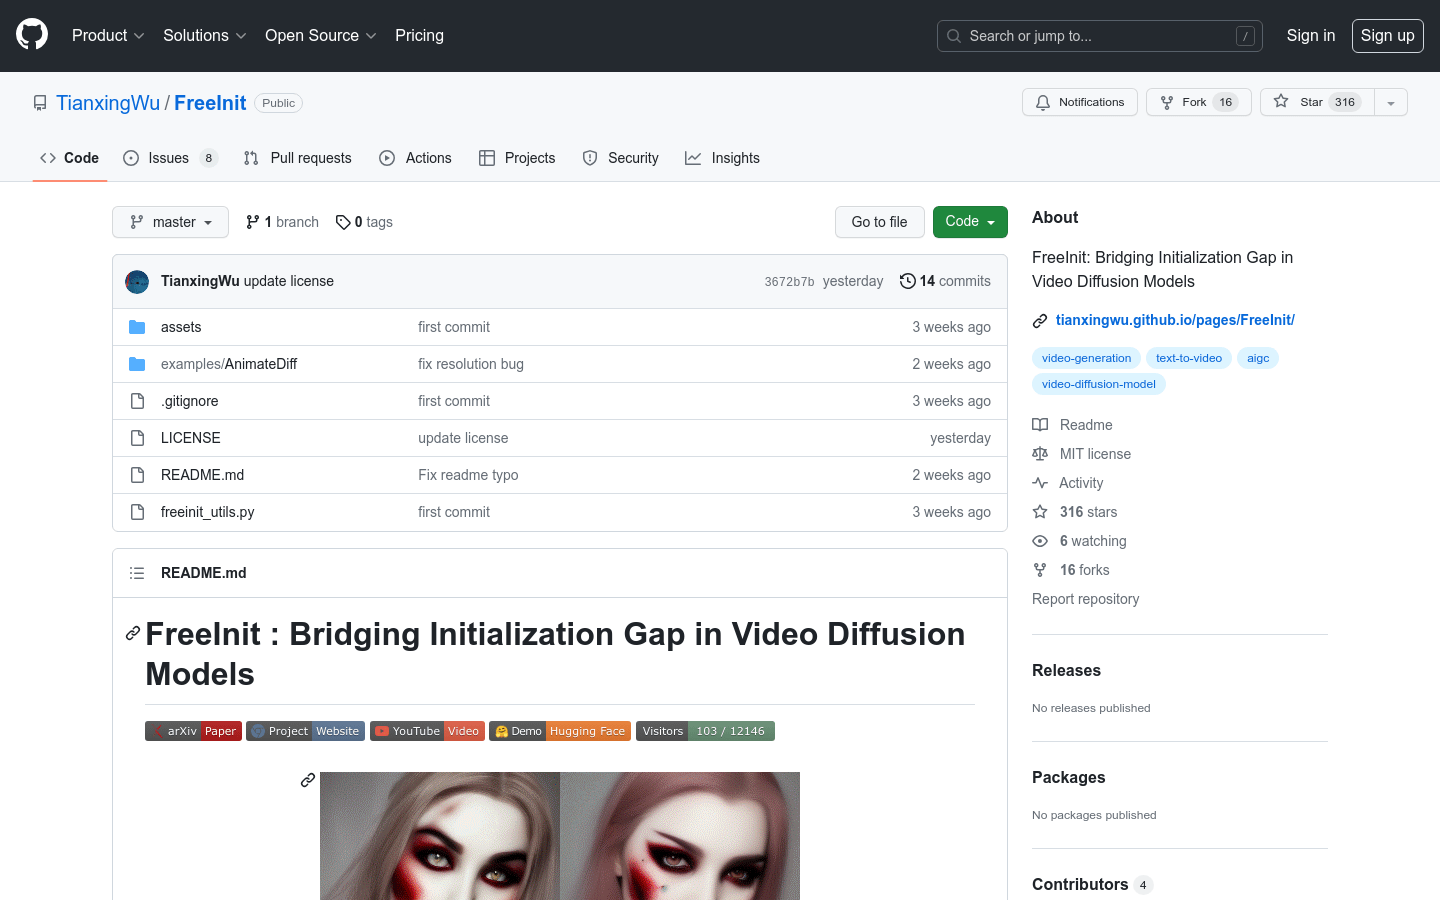This screenshot has height=900, width=1440.
Task: Click the examples/AnimateDiff folder icon
Action: pos(137,364)
